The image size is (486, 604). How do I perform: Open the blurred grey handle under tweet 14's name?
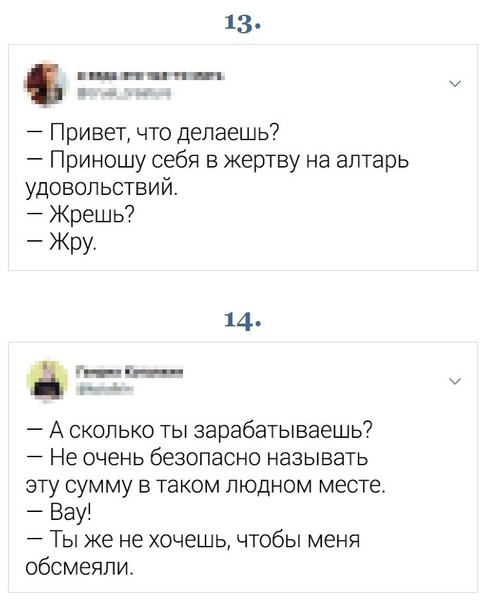(105, 390)
